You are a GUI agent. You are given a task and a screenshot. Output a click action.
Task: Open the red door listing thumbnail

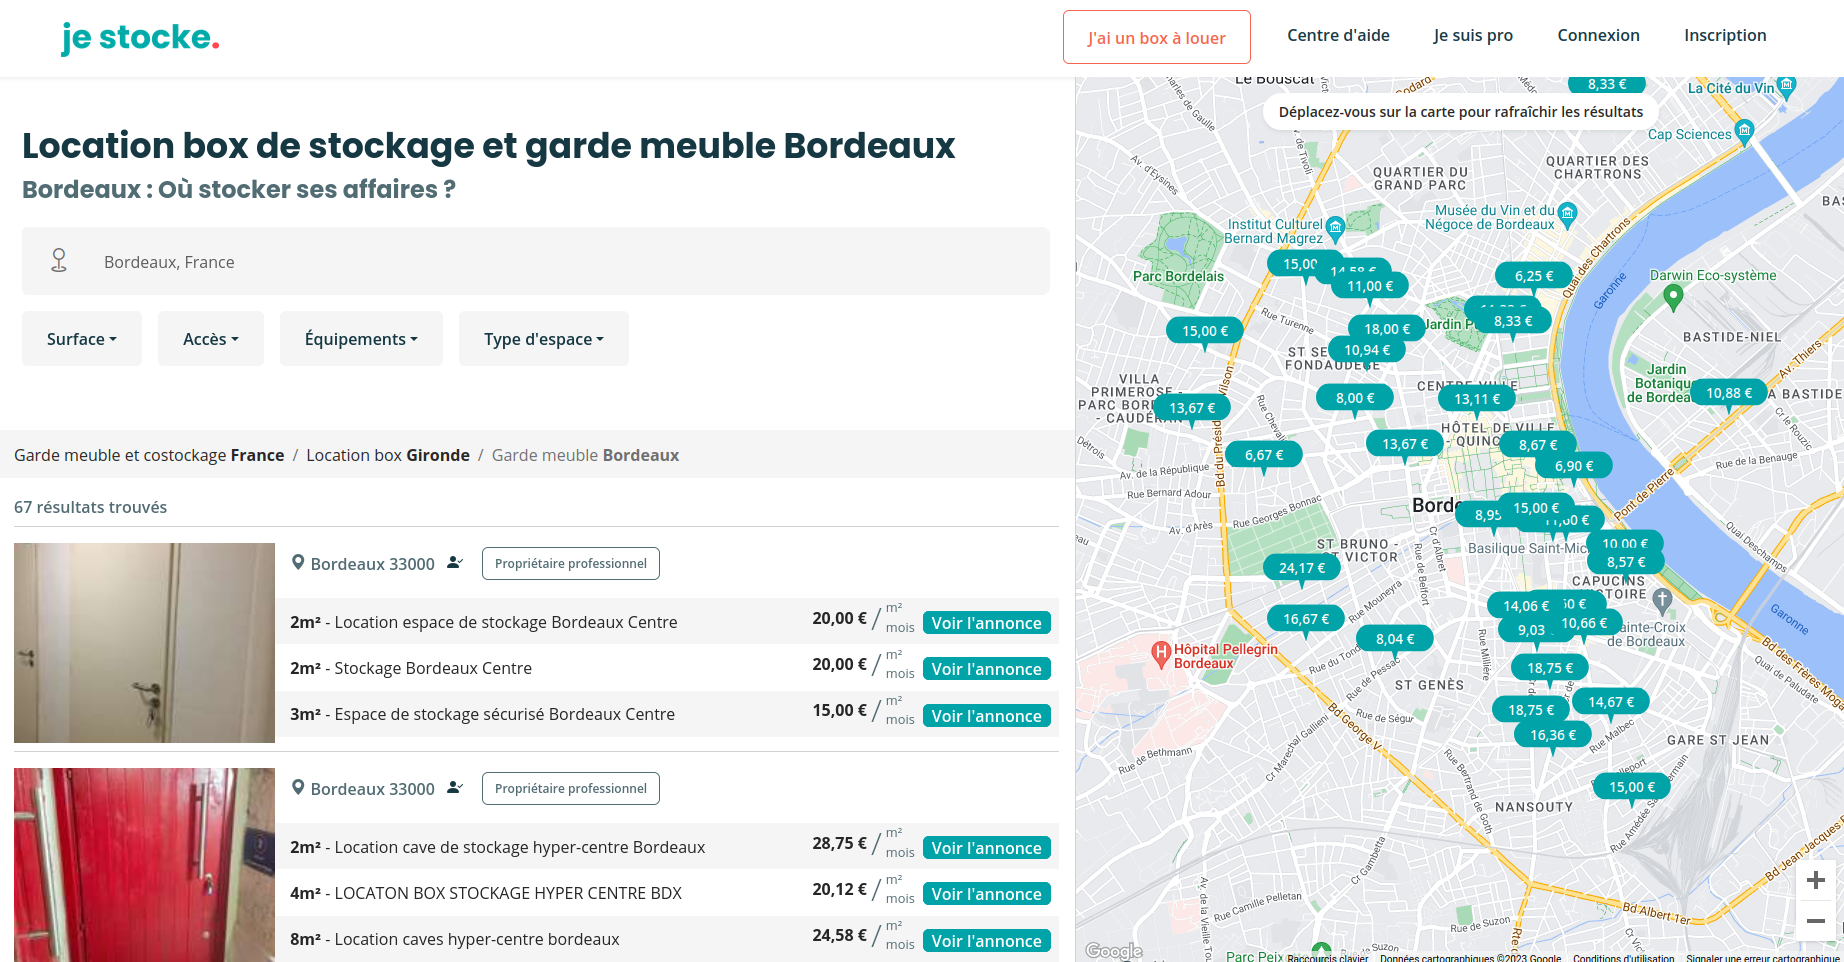coord(144,865)
